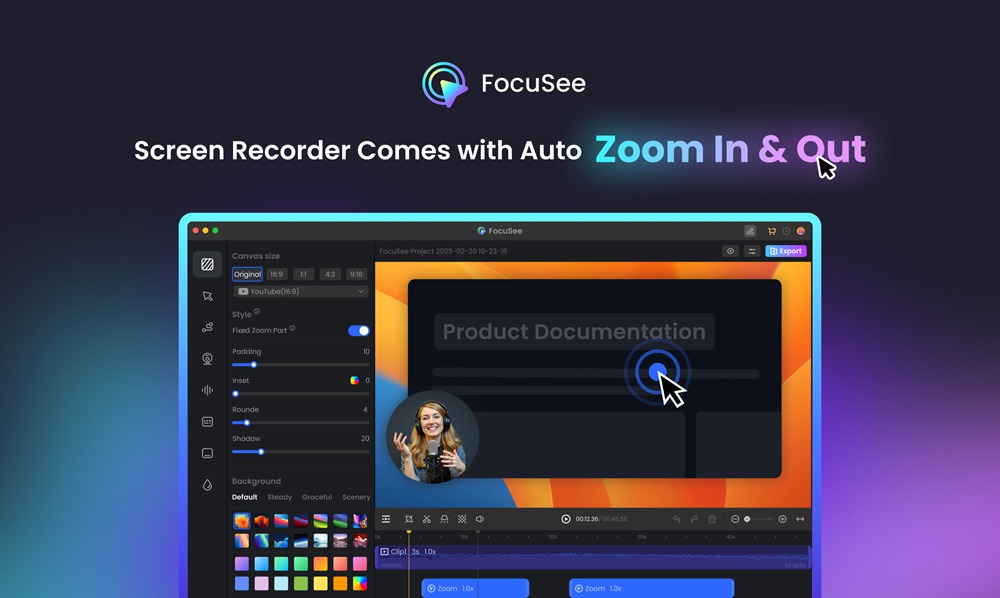Click the preview eye icon beside Export
This screenshot has height=598, width=1000.
click(x=730, y=251)
